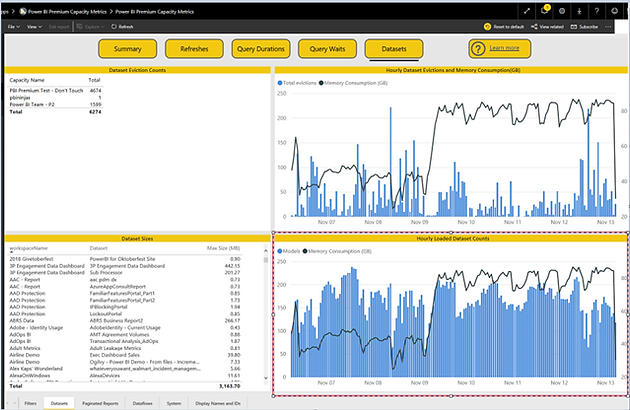Image resolution: width=630 pixels, height=410 pixels.
Task: Click Memory Consumption legend marker in evictions chart
Action: click(x=321, y=83)
